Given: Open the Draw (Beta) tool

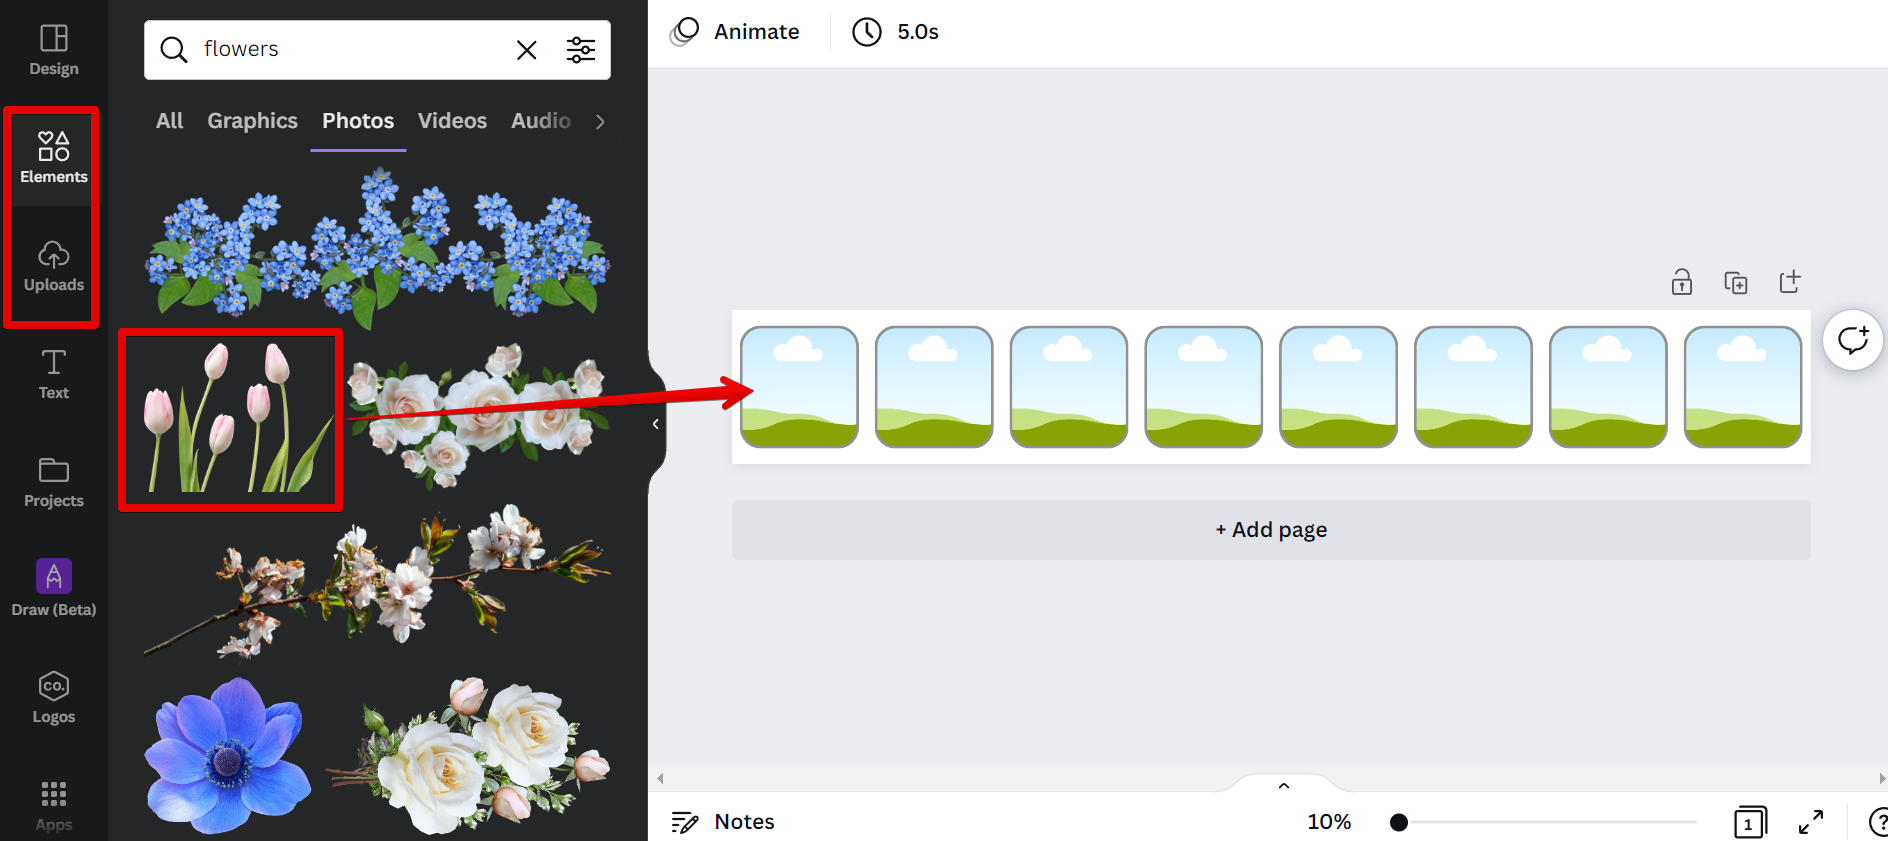Looking at the screenshot, I should [x=54, y=588].
